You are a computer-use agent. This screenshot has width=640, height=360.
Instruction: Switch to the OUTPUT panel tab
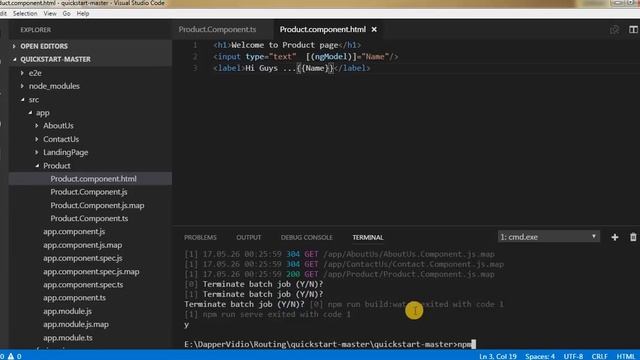tap(249, 237)
